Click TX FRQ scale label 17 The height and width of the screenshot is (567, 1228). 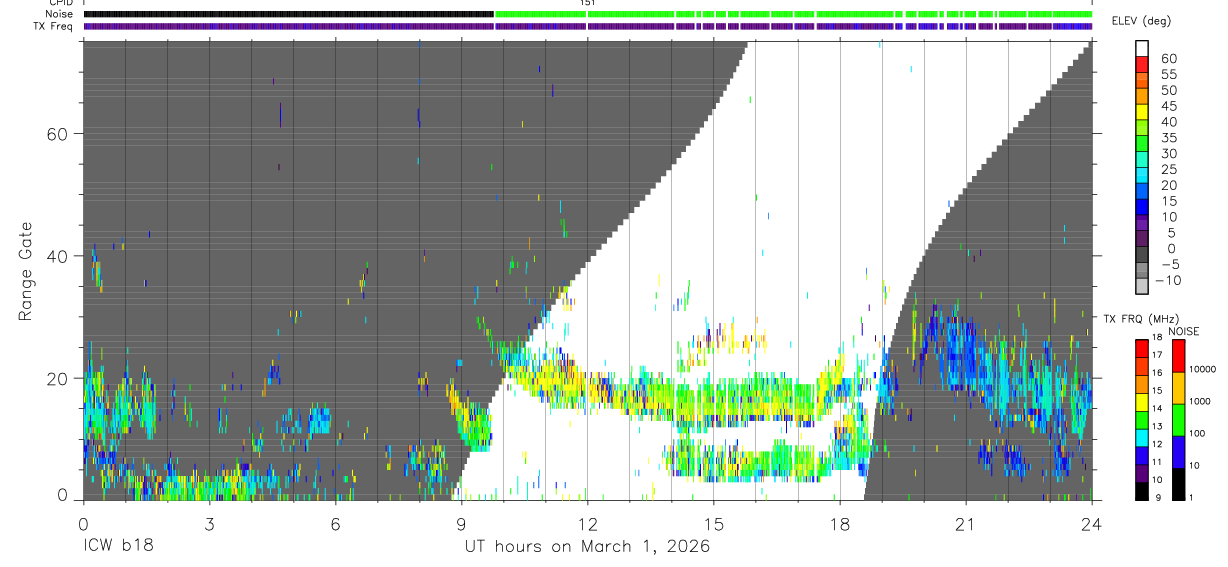pyautogui.click(x=1156, y=355)
